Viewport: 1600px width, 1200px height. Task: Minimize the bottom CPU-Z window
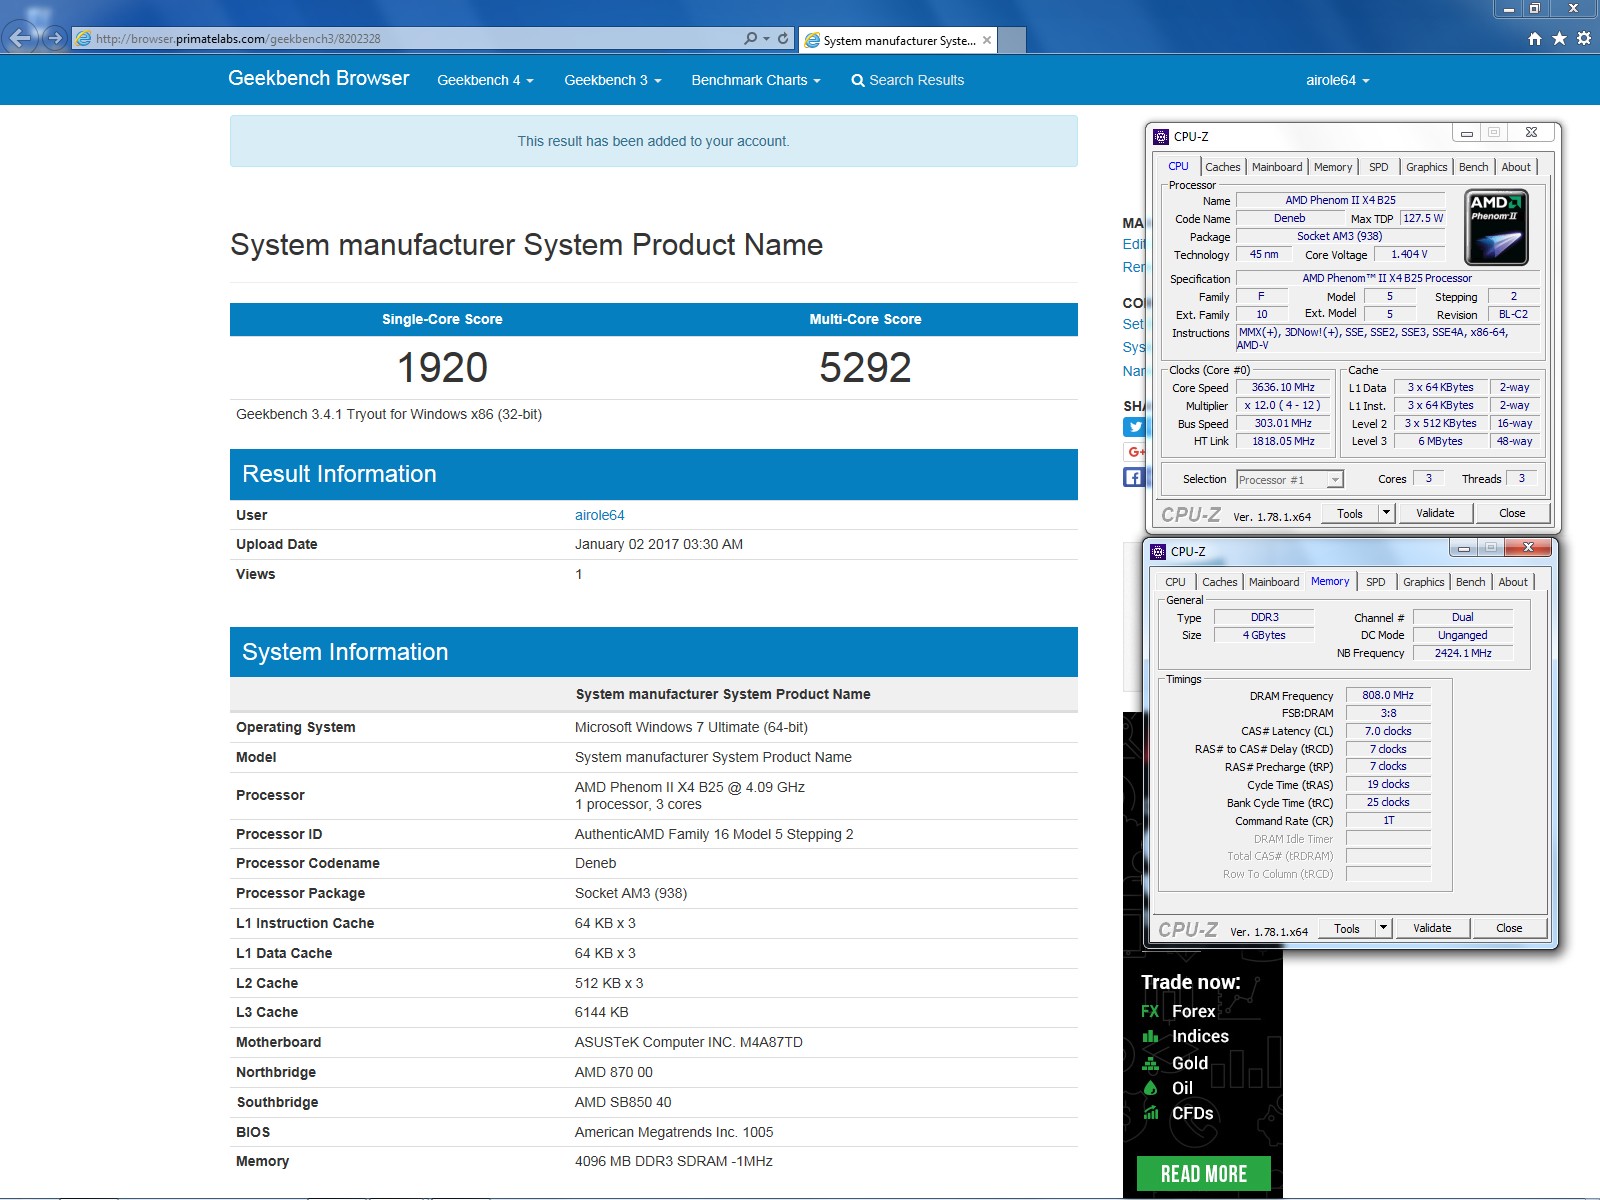tap(1463, 547)
